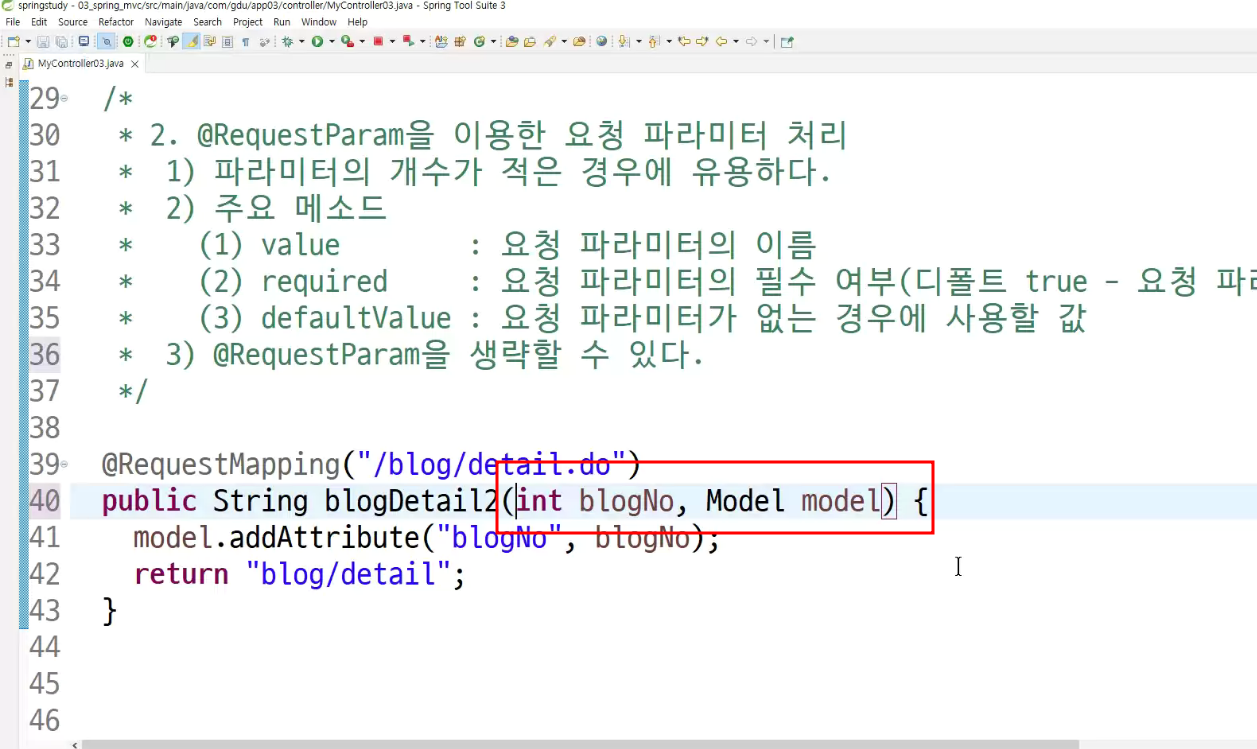Click line number 36 in gutter
This screenshot has height=749, width=1257.
45,355
